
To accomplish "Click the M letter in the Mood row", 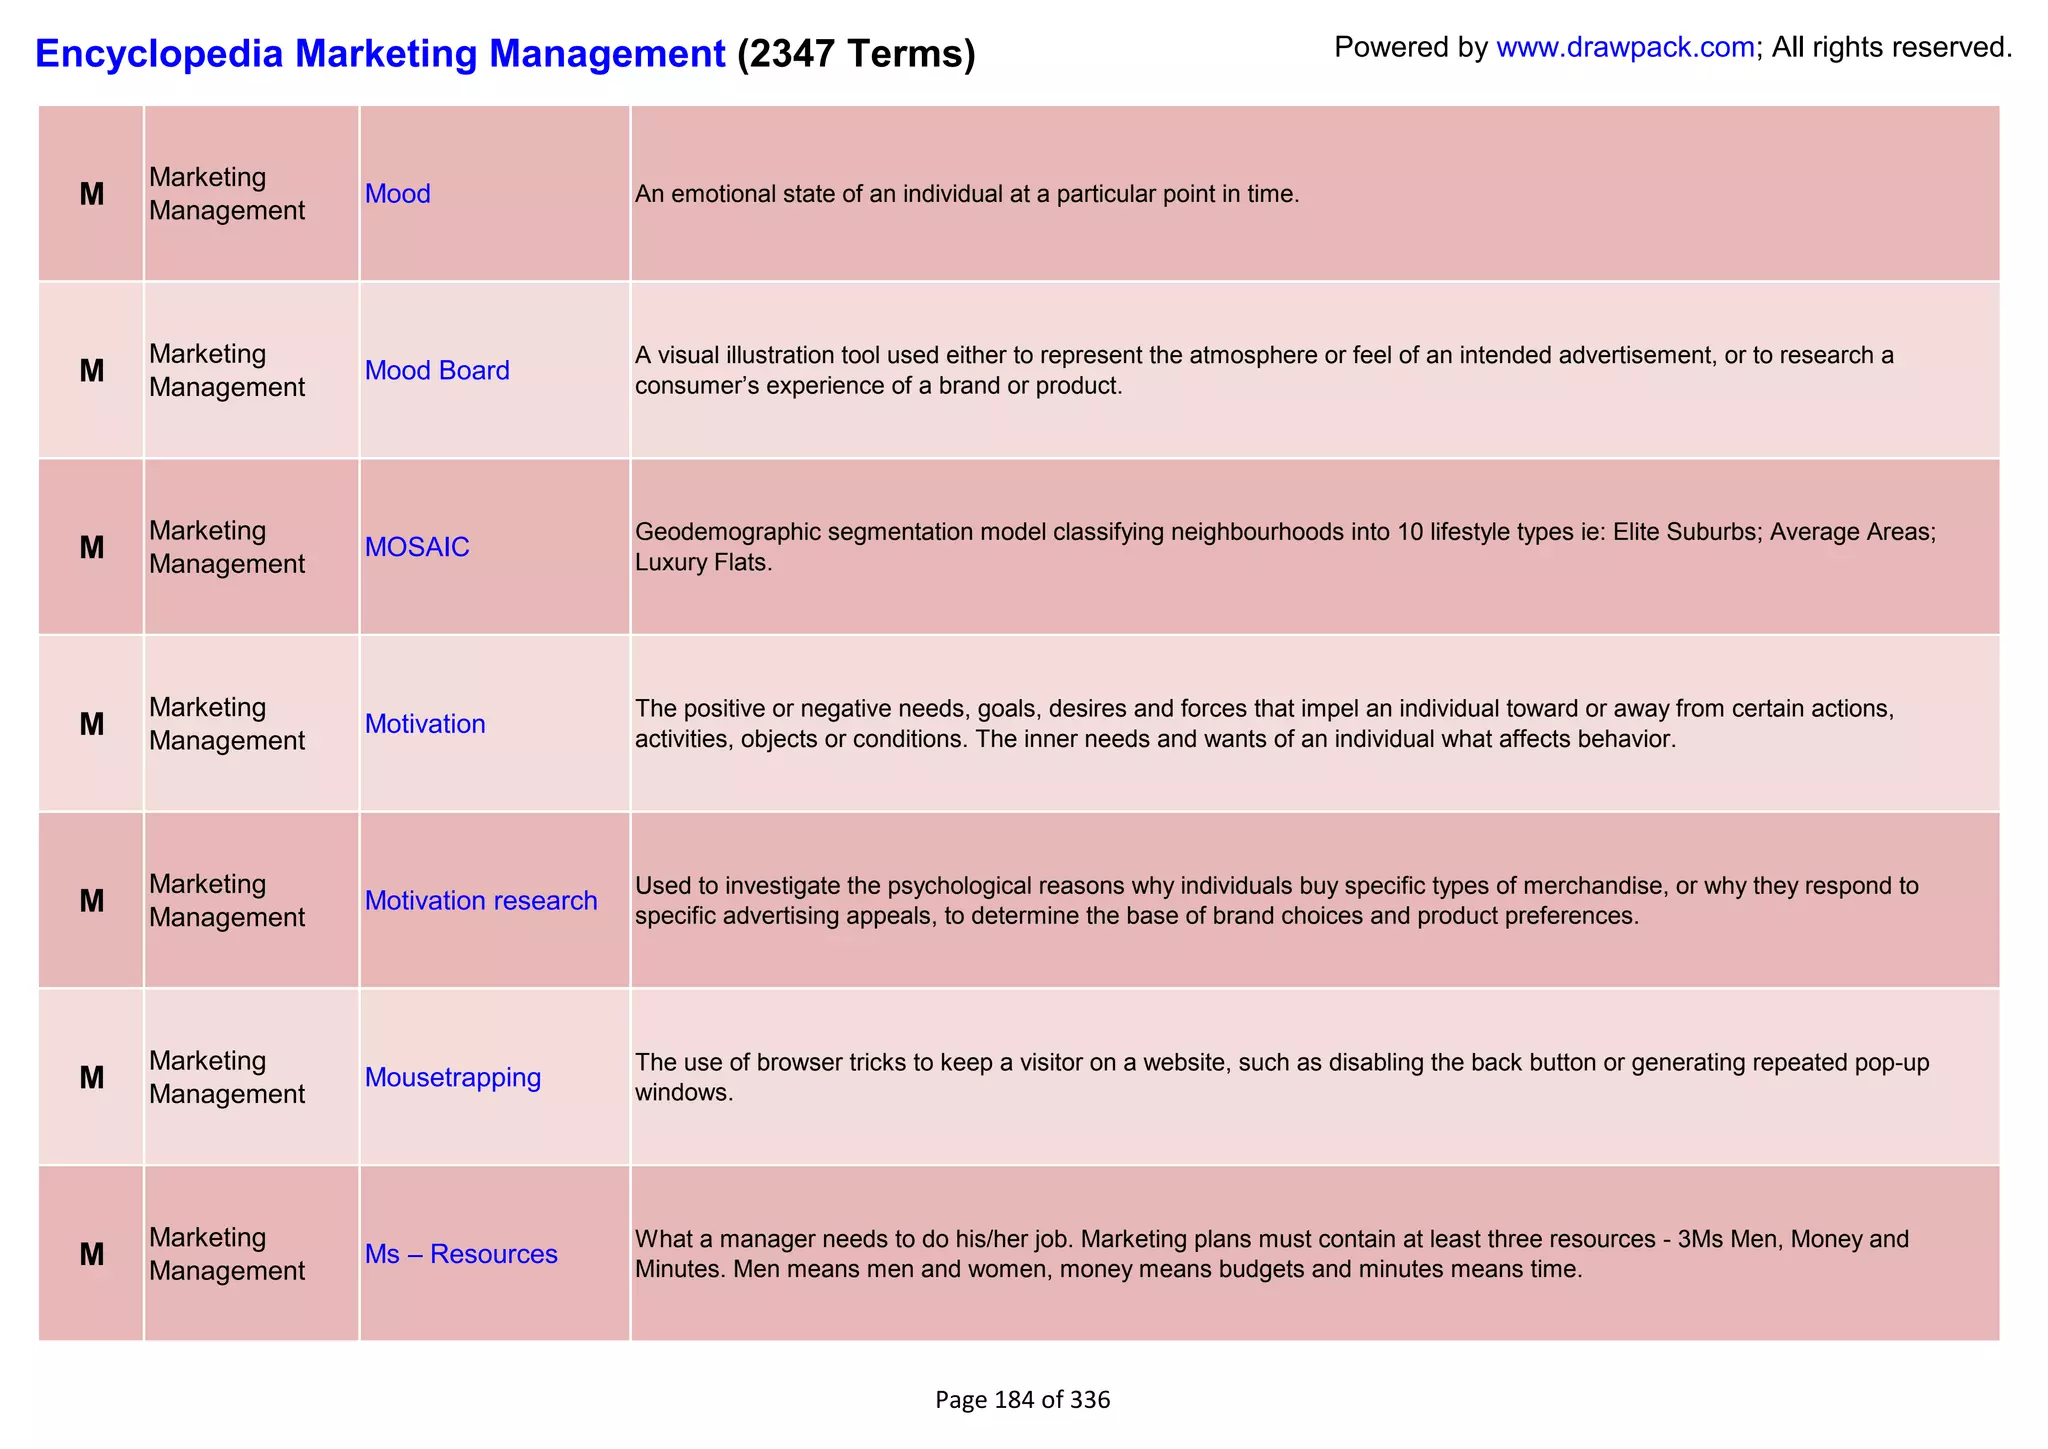I will click(92, 194).
